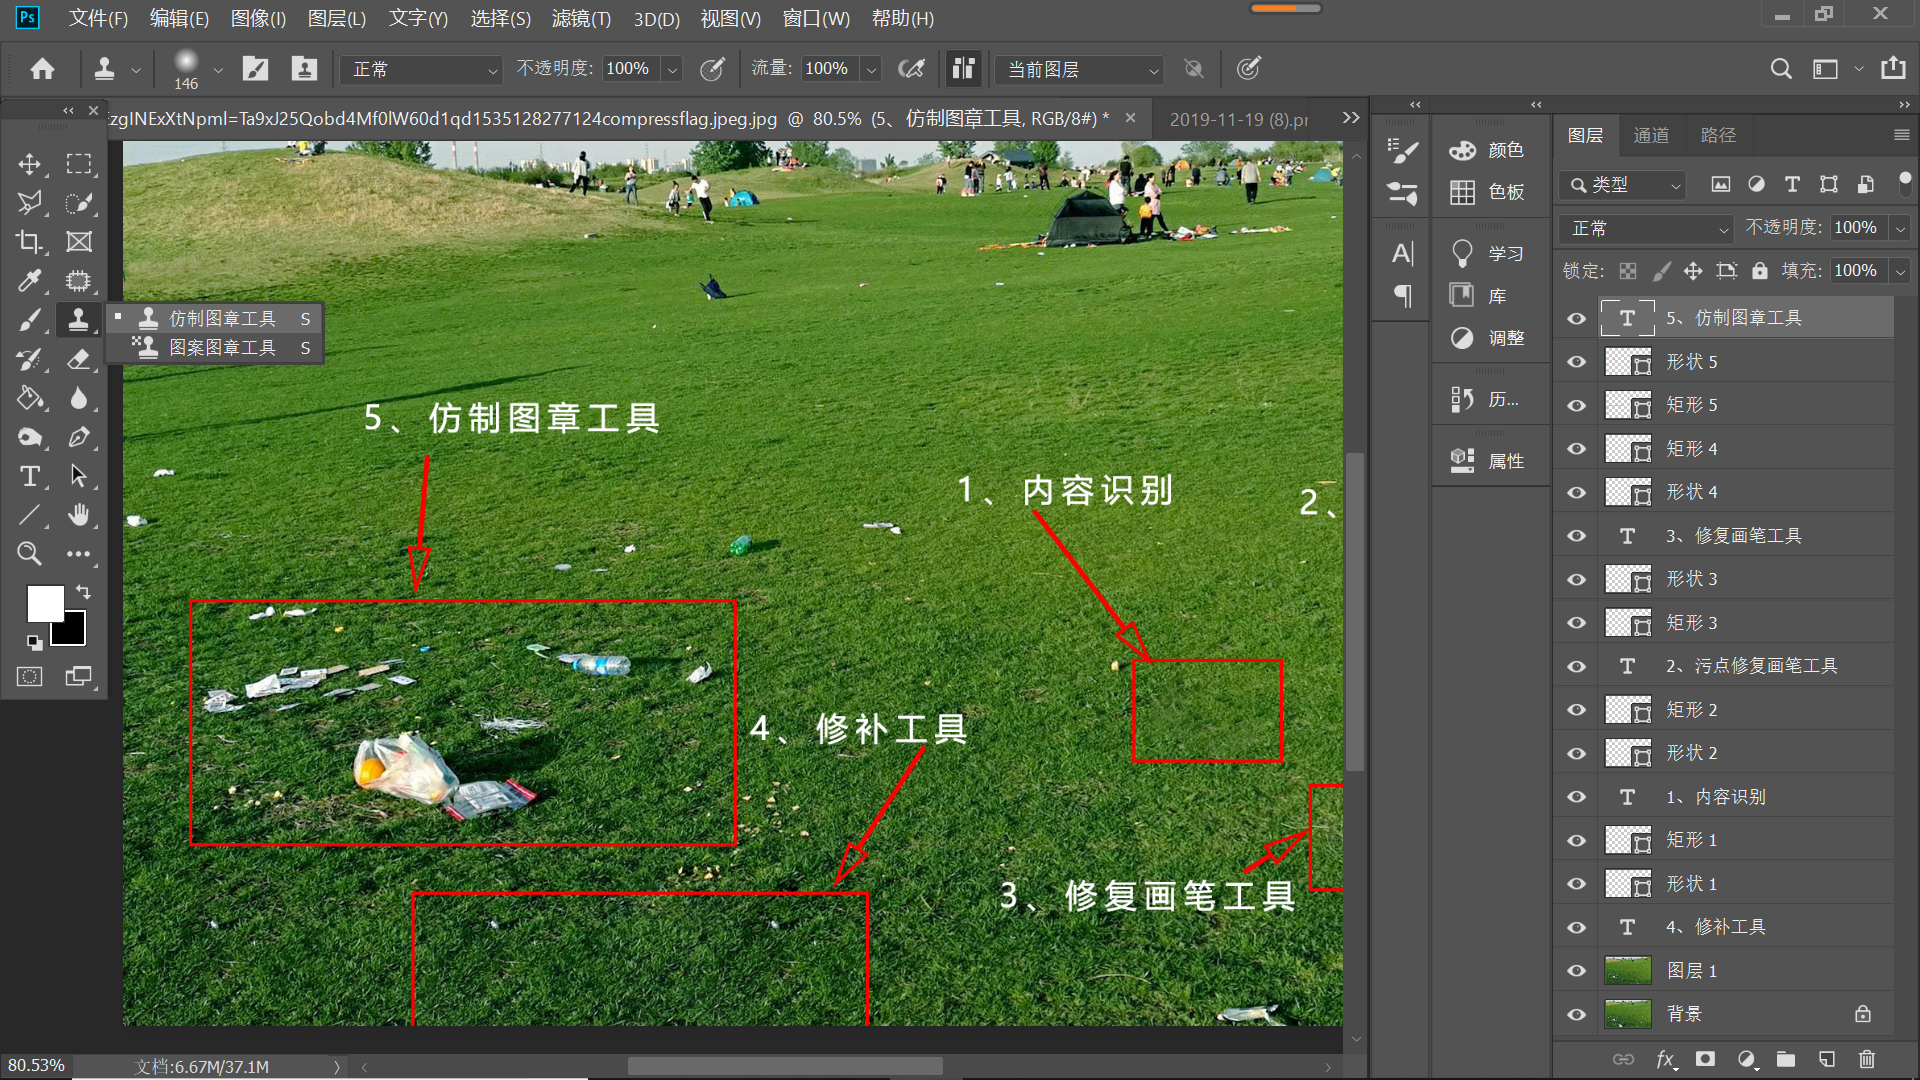This screenshot has height=1080, width=1920.
Task: Open the layer 不透明度 dropdown arrow
Action: (x=1900, y=229)
